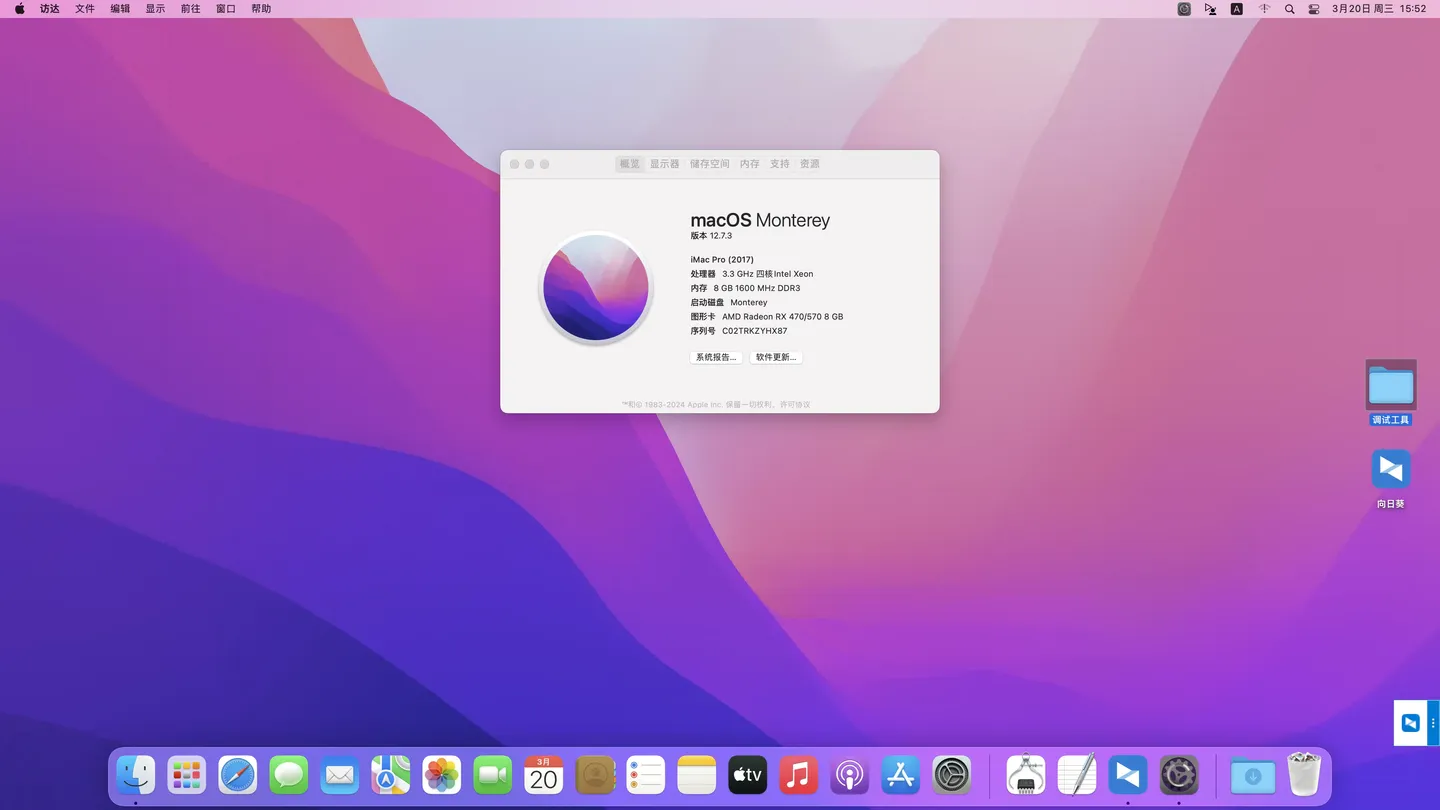Open Safari from the Dock
This screenshot has width=1440, height=810.
(x=237, y=775)
